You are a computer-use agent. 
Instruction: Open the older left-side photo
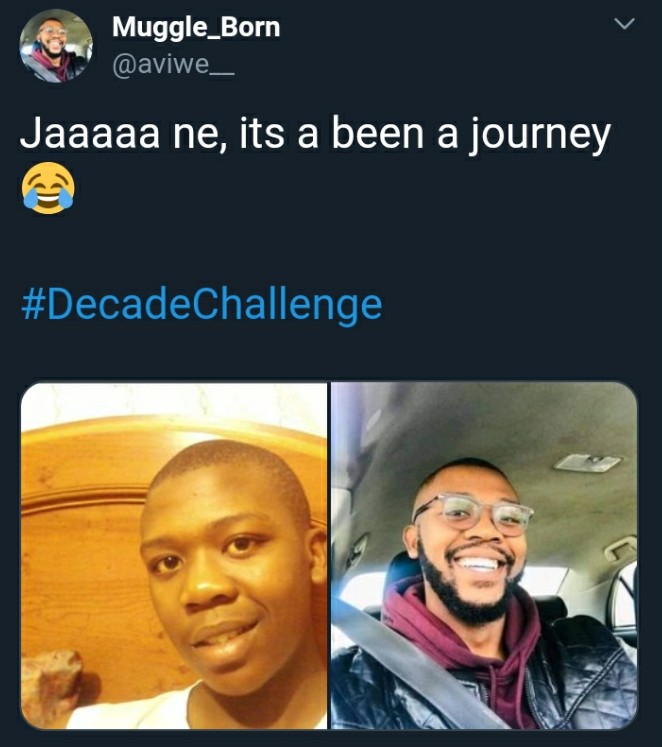pyautogui.click(x=174, y=555)
